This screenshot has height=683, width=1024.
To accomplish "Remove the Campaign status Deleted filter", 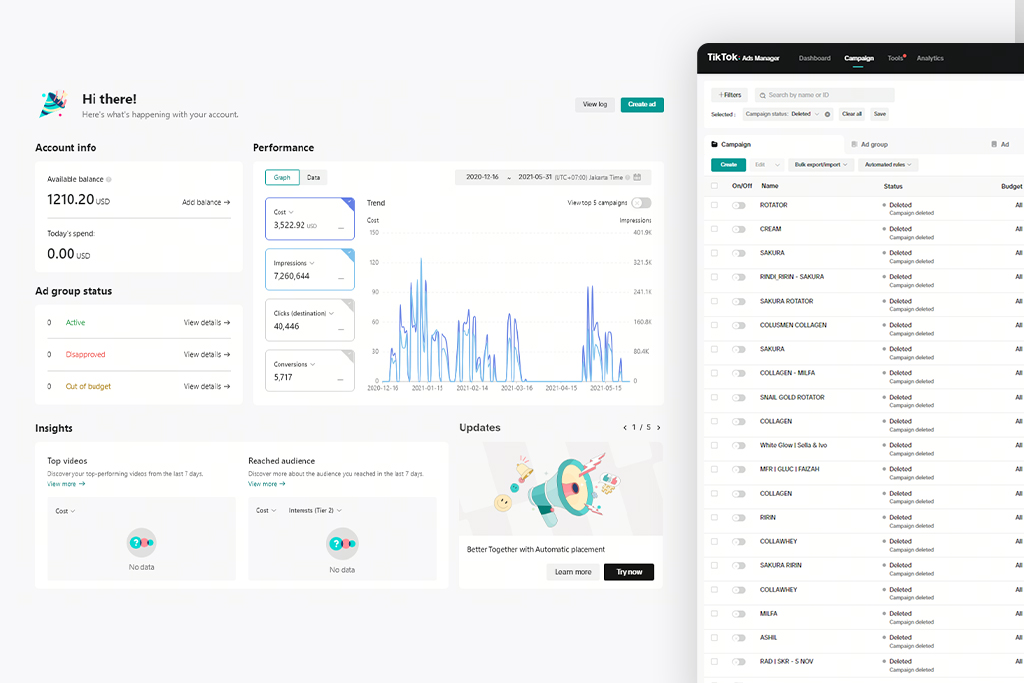I will point(827,114).
